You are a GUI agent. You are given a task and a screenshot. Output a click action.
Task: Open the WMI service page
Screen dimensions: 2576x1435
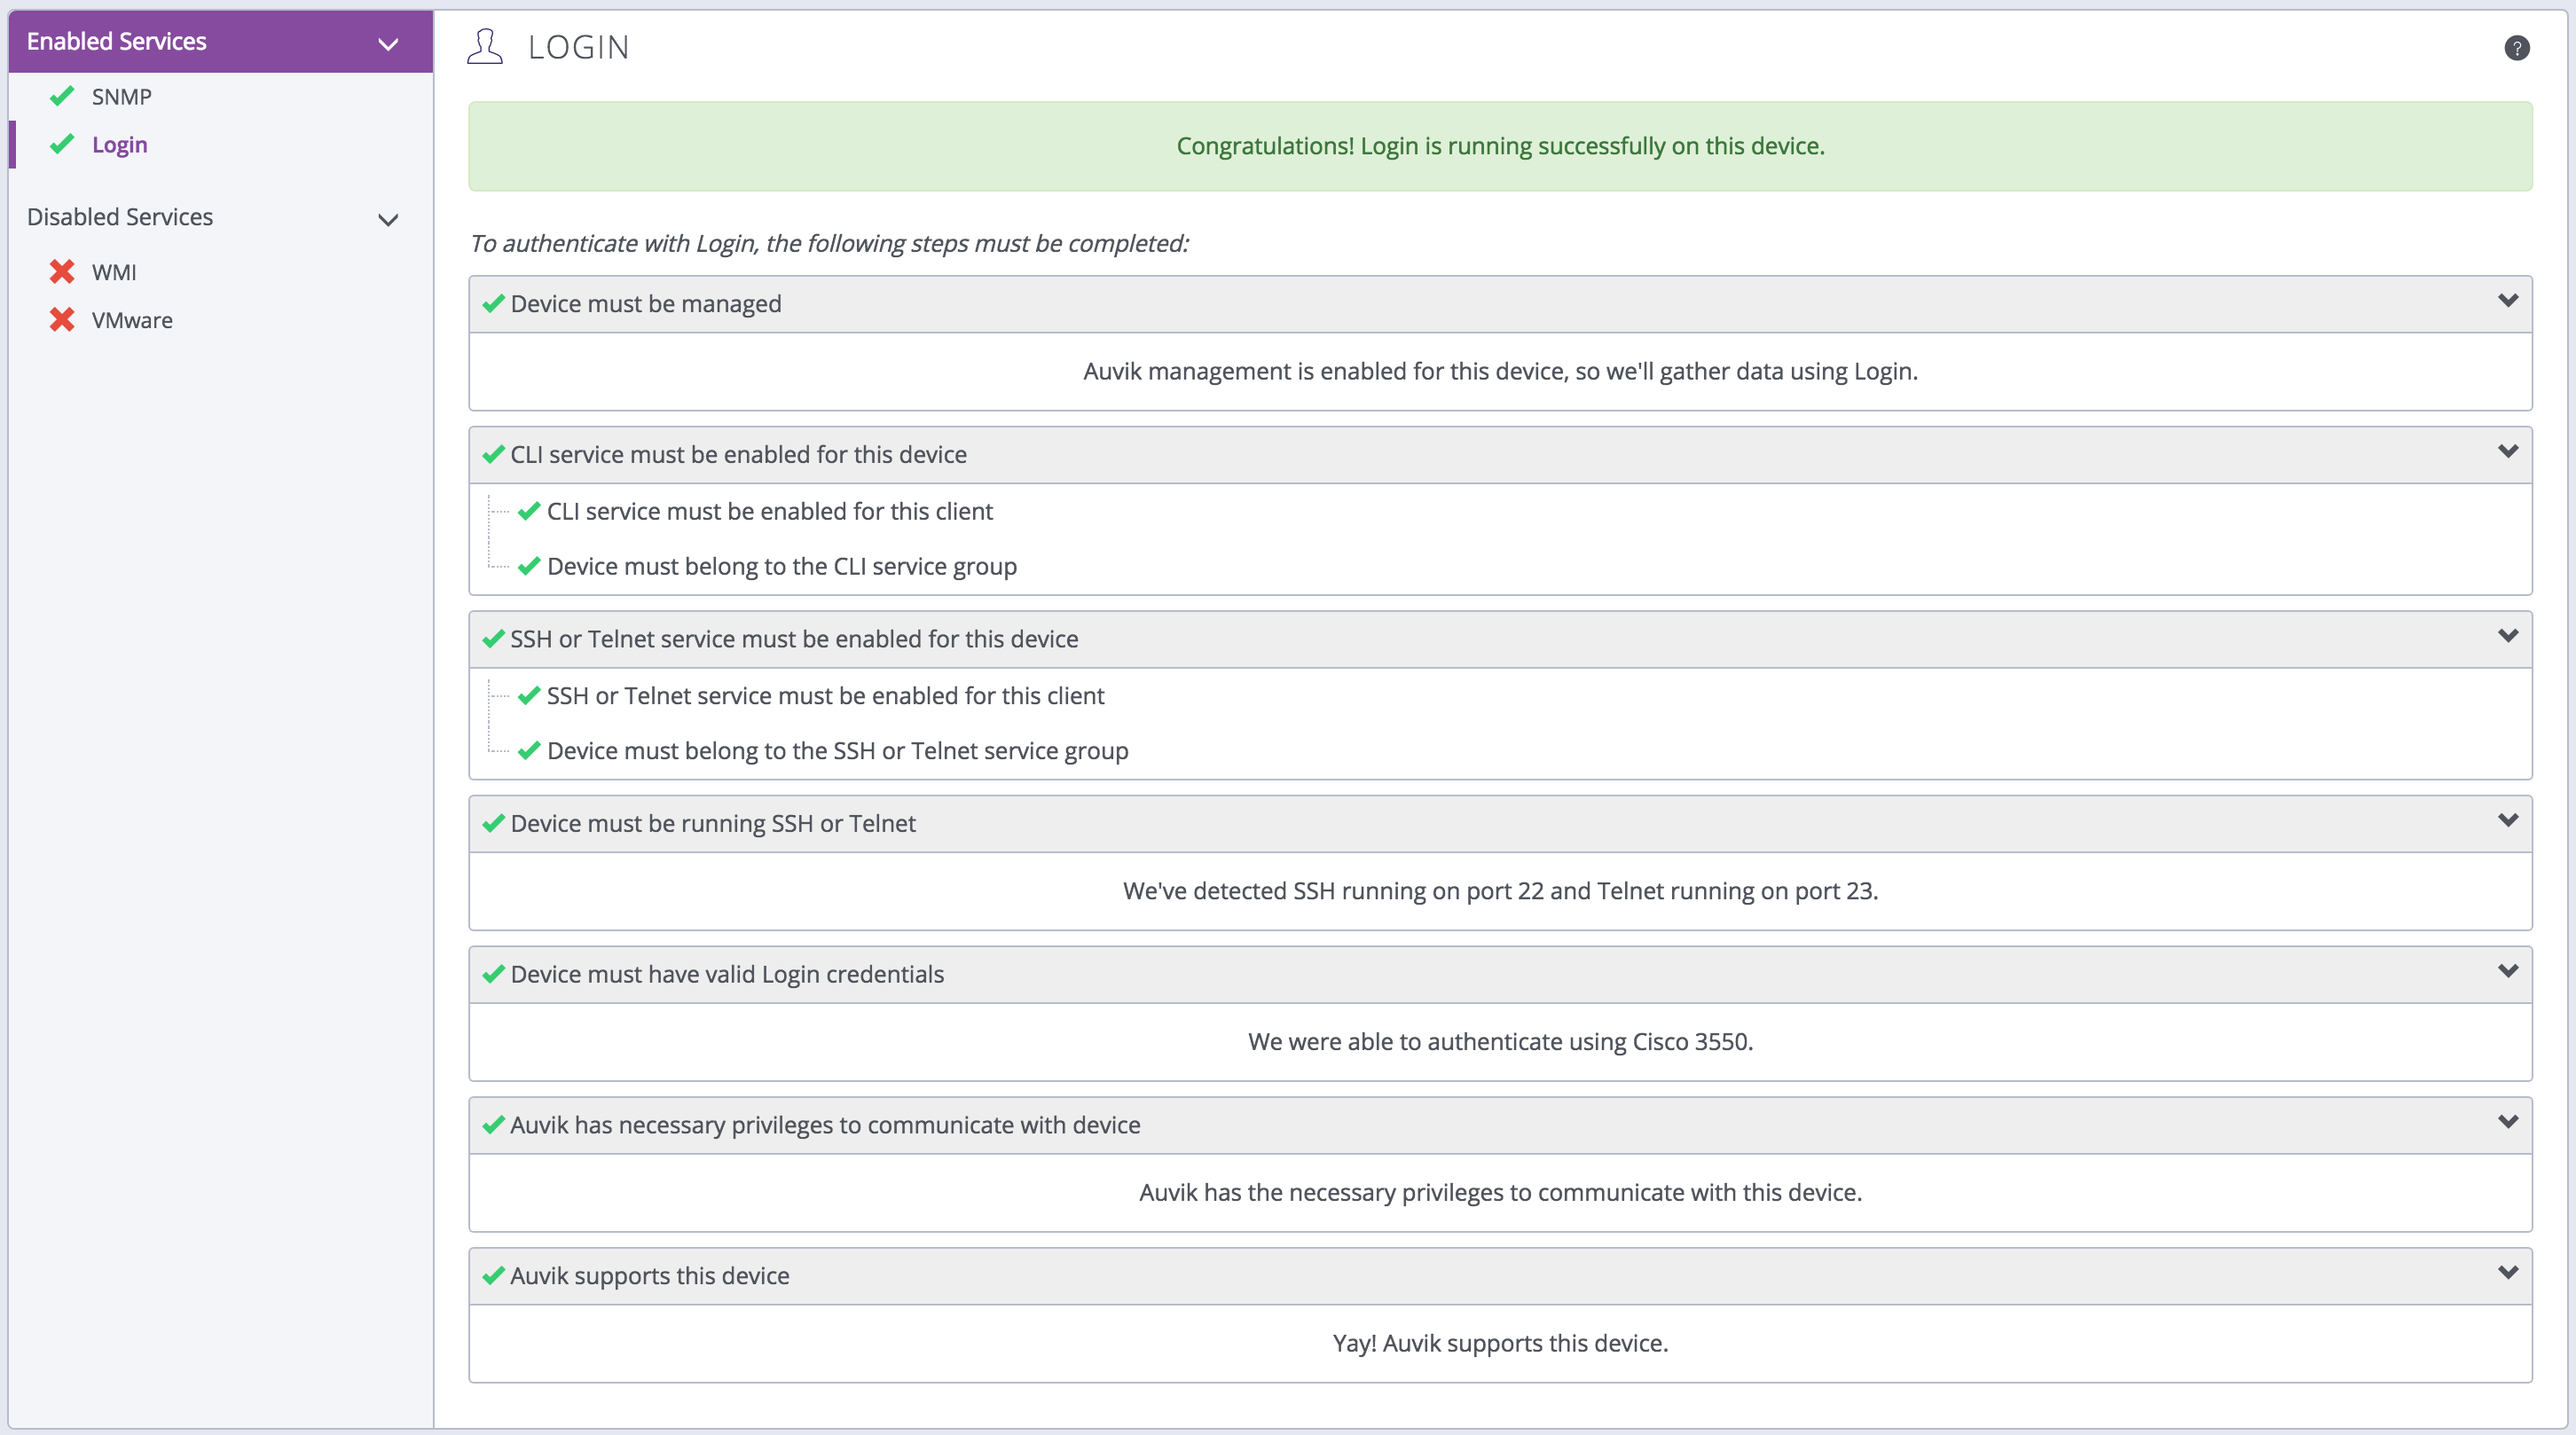(114, 272)
